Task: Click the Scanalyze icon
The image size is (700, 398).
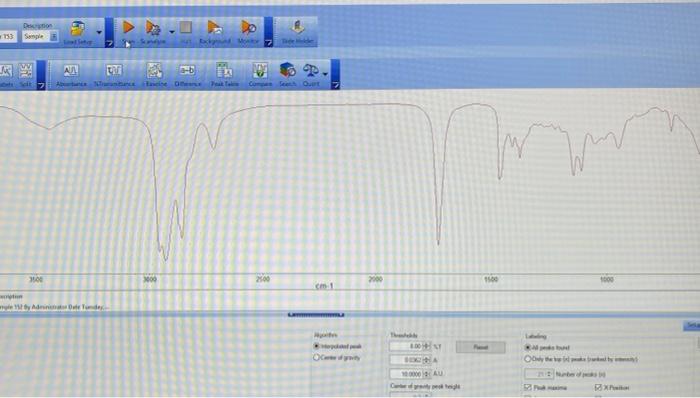Action: pos(153,28)
